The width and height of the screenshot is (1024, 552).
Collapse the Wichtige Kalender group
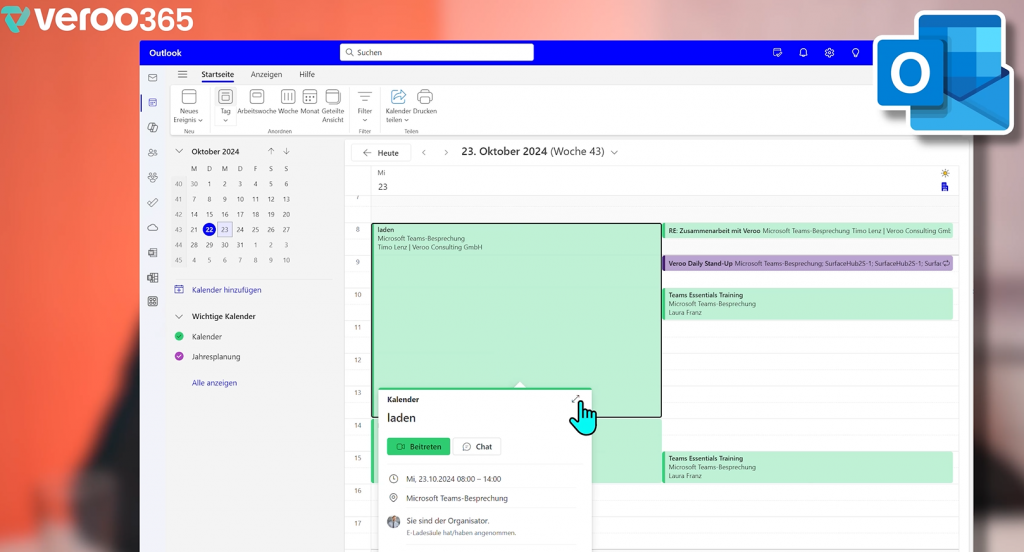click(179, 316)
